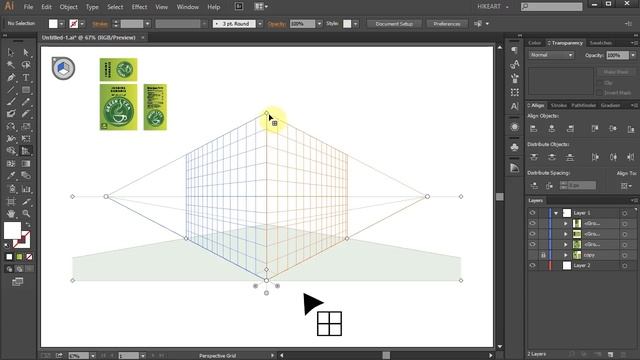
Task: Click Horizontal Align Left in Align panel
Action: tap(533, 129)
